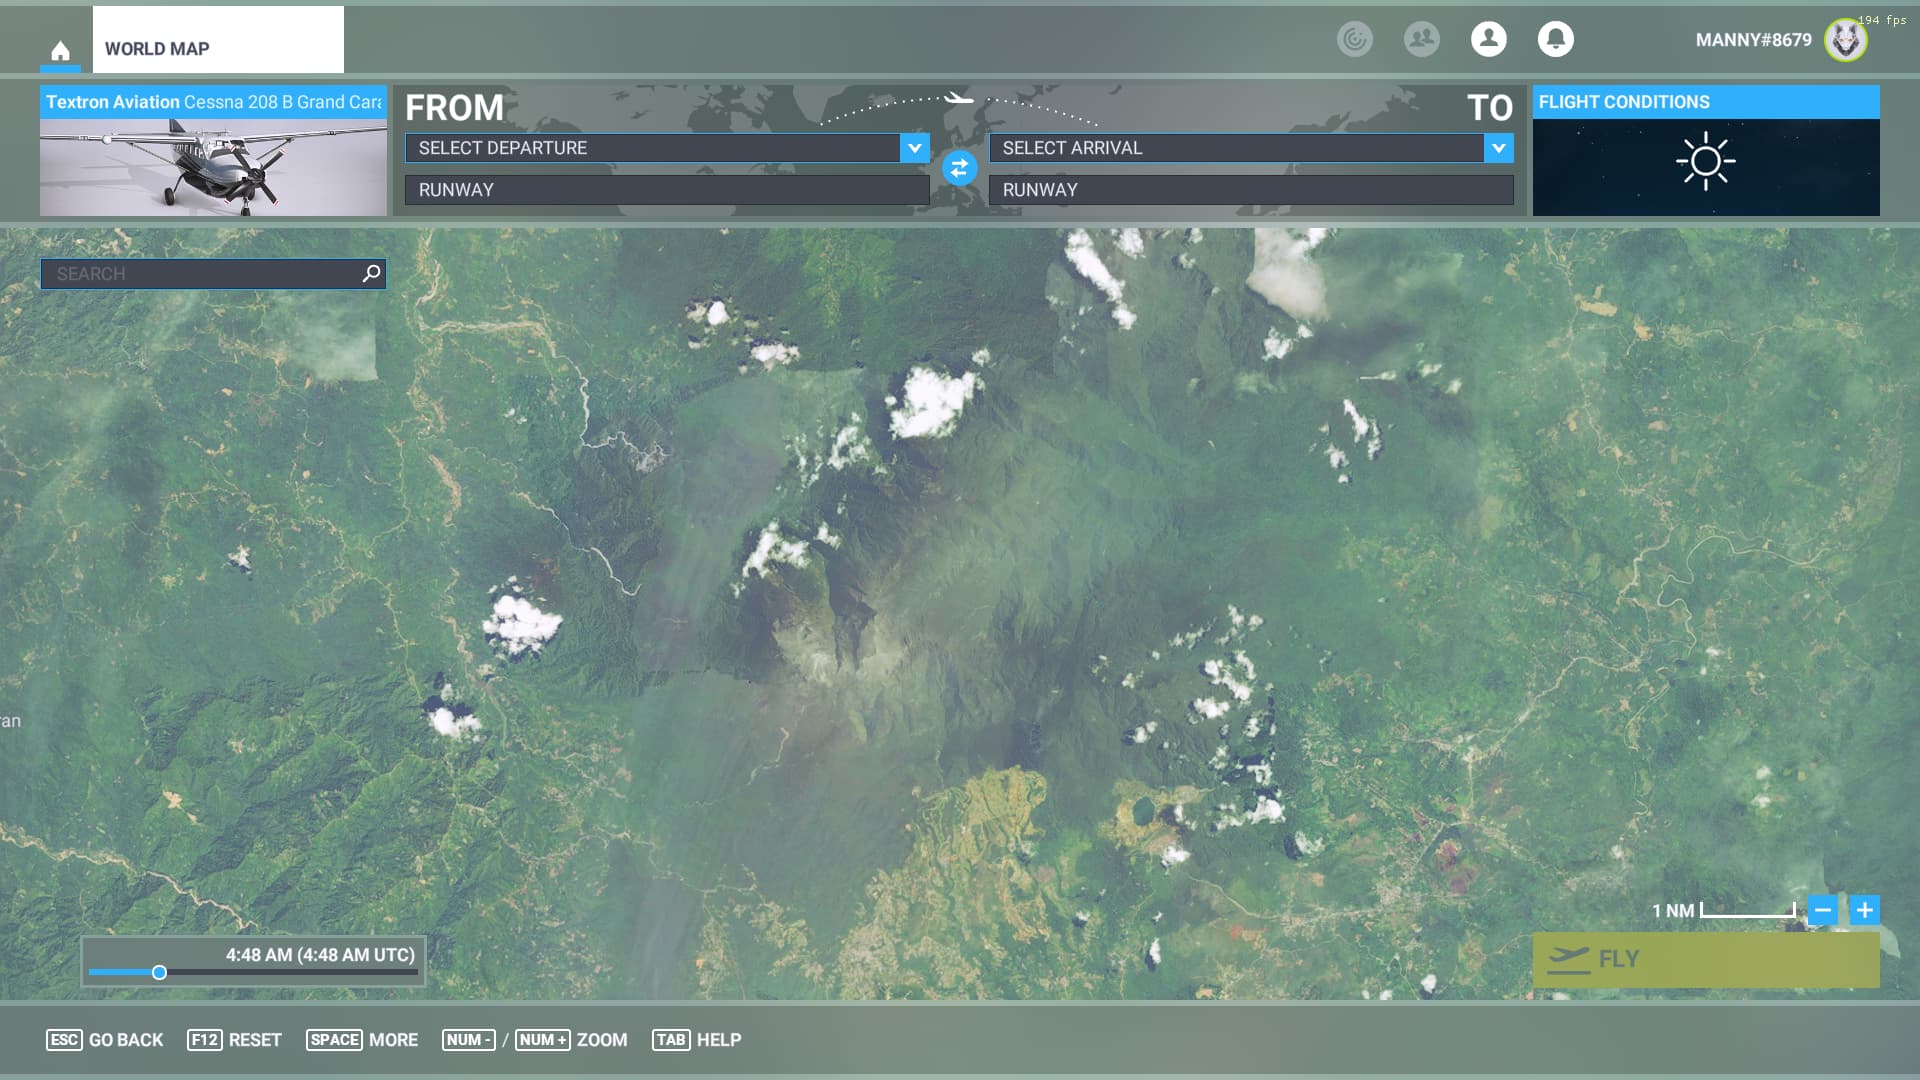The height and width of the screenshot is (1080, 1920).
Task: Click the activity swirl icon
Action: point(1354,39)
